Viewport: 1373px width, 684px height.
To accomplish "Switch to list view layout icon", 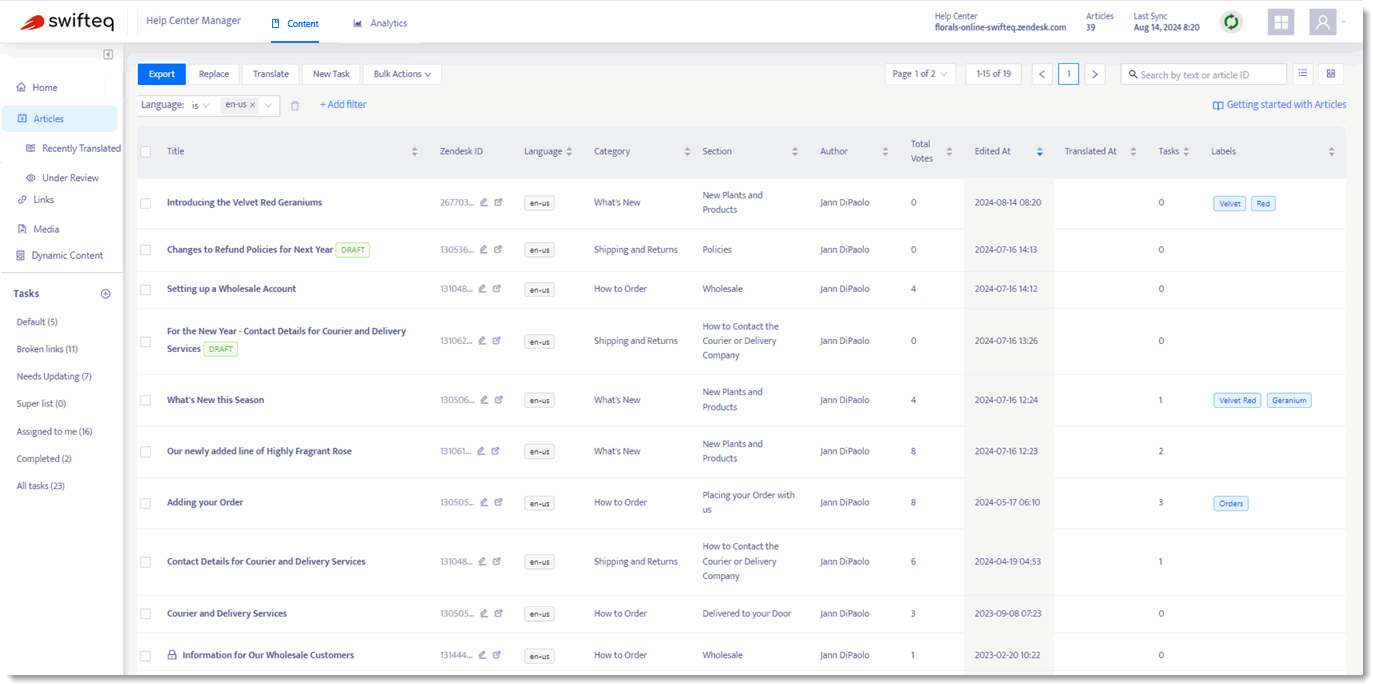I will coord(1303,74).
